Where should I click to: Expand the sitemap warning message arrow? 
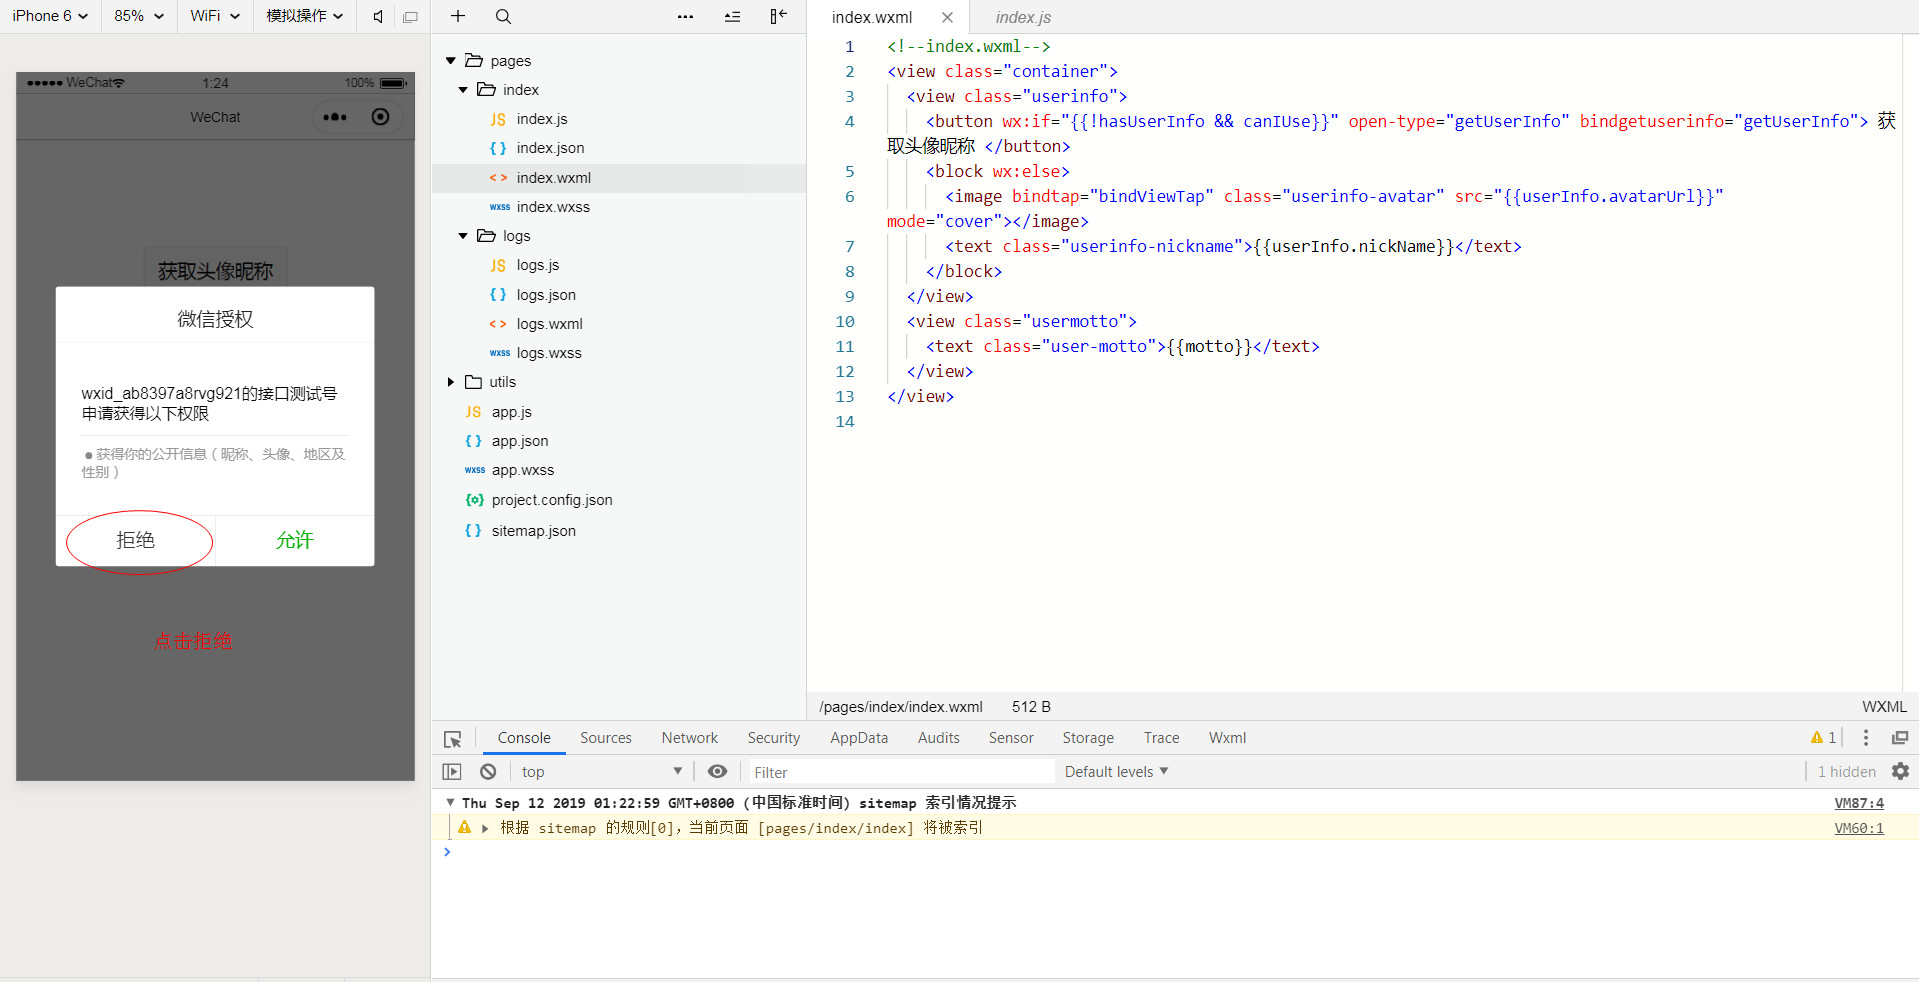pos(485,828)
